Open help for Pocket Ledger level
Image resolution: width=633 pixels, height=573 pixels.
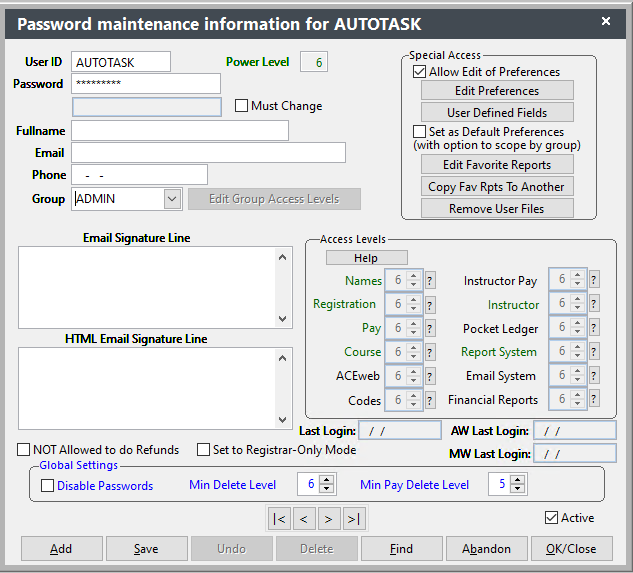(x=594, y=327)
